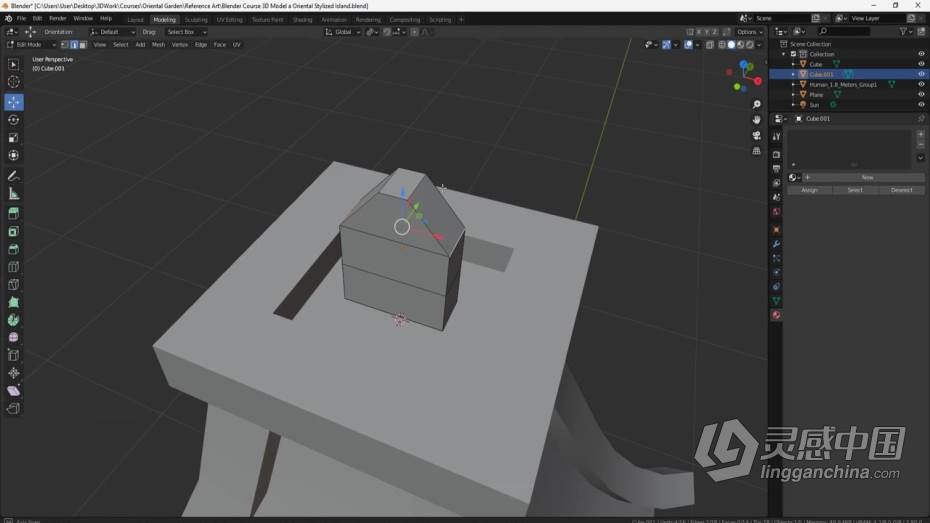Switch to the Sculpting workspace tab
Image resolution: width=930 pixels, height=523 pixels.
coord(196,20)
